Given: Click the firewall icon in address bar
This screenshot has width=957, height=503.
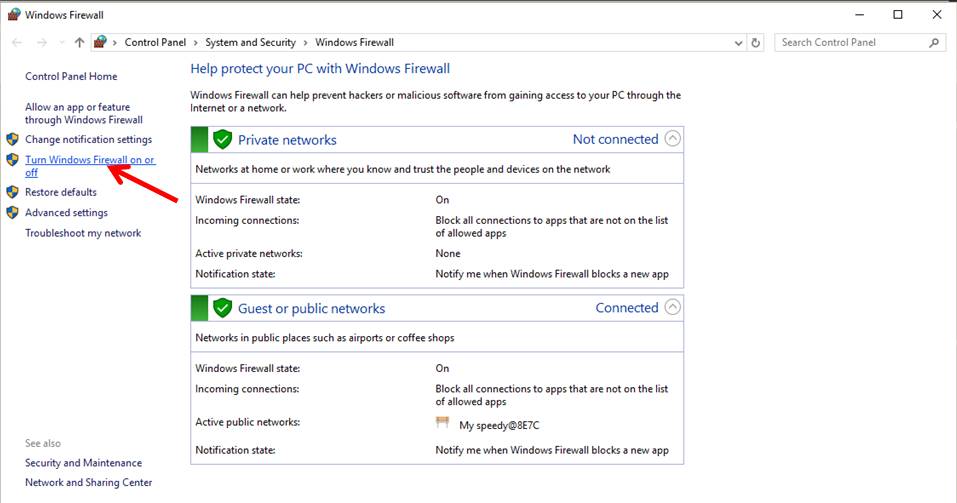Looking at the screenshot, I should [x=100, y=42].
